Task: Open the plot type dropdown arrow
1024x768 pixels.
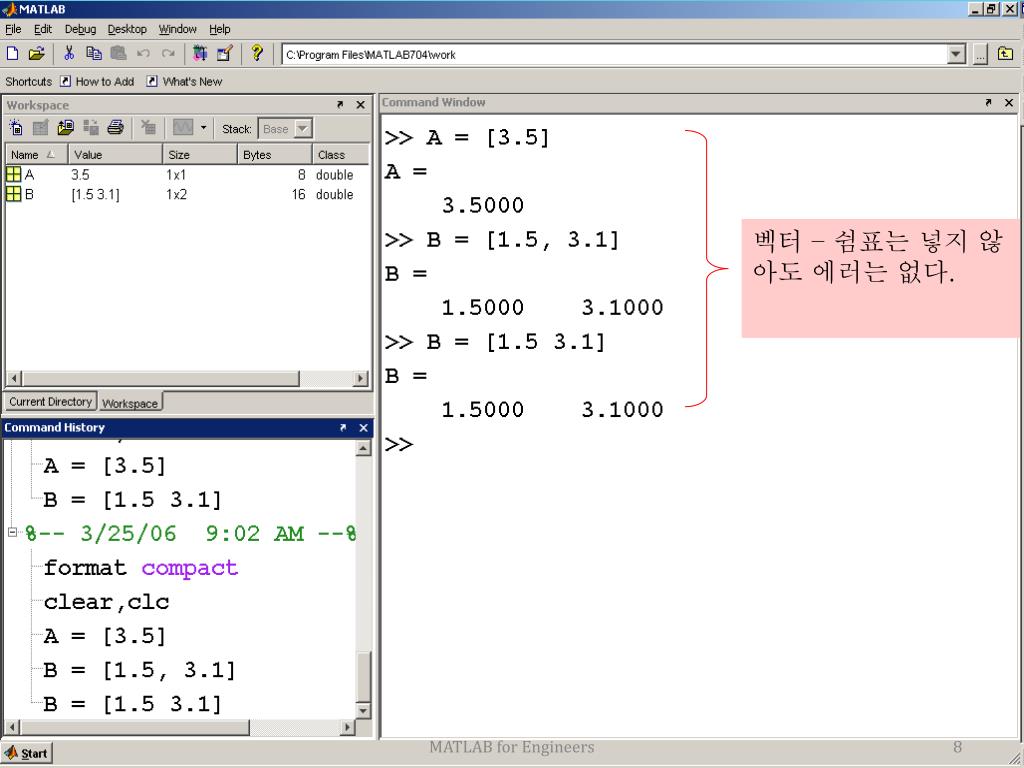Action: [x=203, y=128]
